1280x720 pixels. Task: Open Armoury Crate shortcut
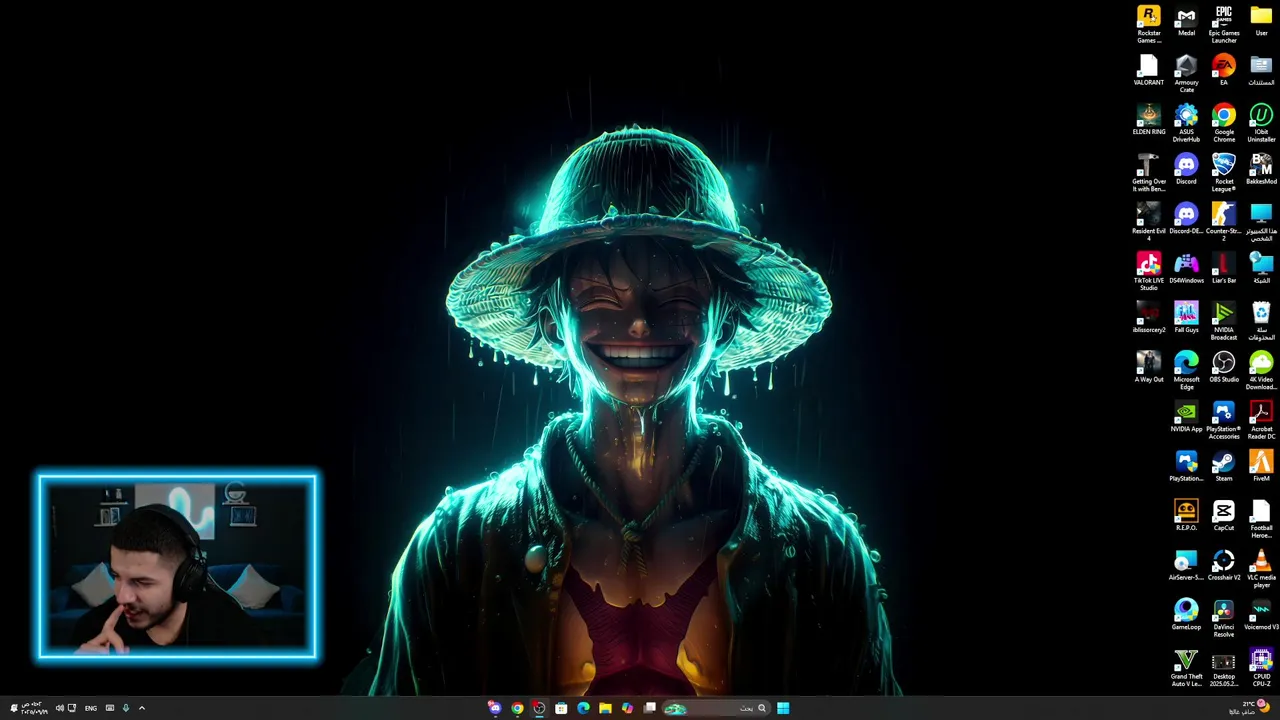(1186, 74)
